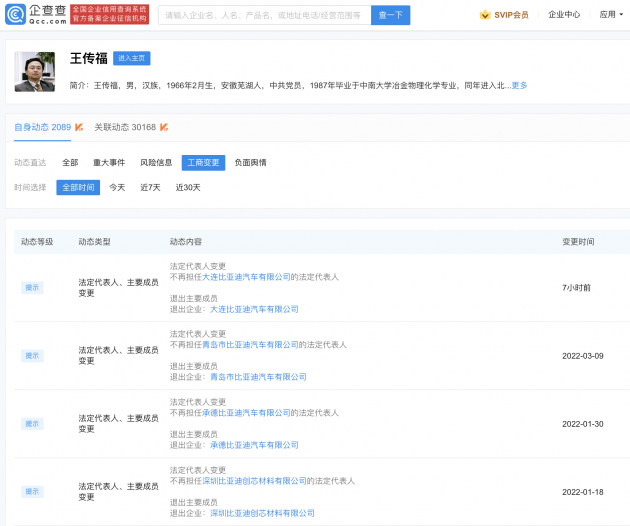The image size is (630, 526).
Task: Expand the bio with 更多 link
Action: click(519, 85)
